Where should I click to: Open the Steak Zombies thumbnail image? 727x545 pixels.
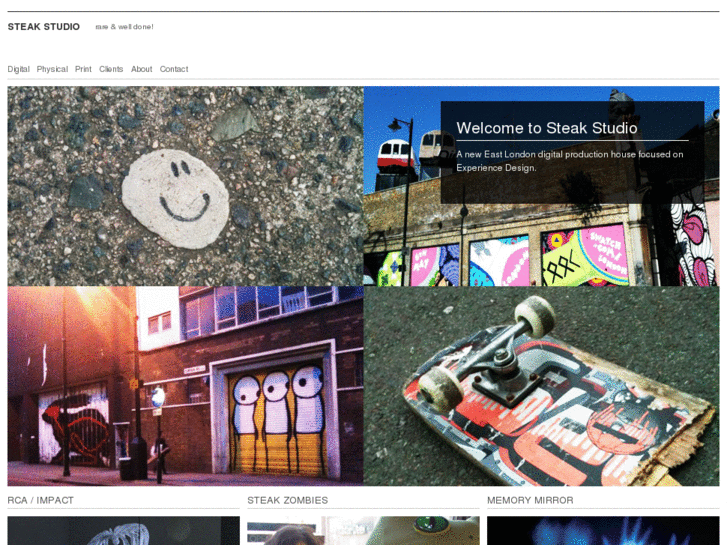tap(363, 531)
